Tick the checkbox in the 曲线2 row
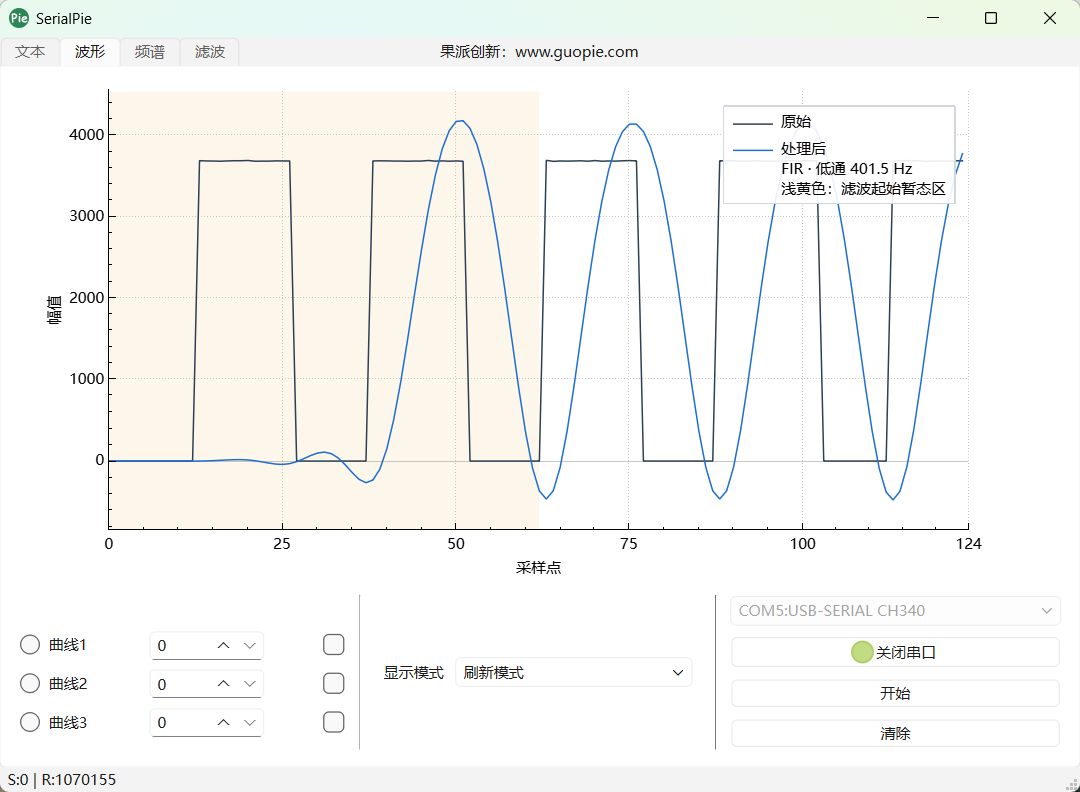Viewport: 1080px width, 792px height. pyautogui.click(x=333, y=683)
